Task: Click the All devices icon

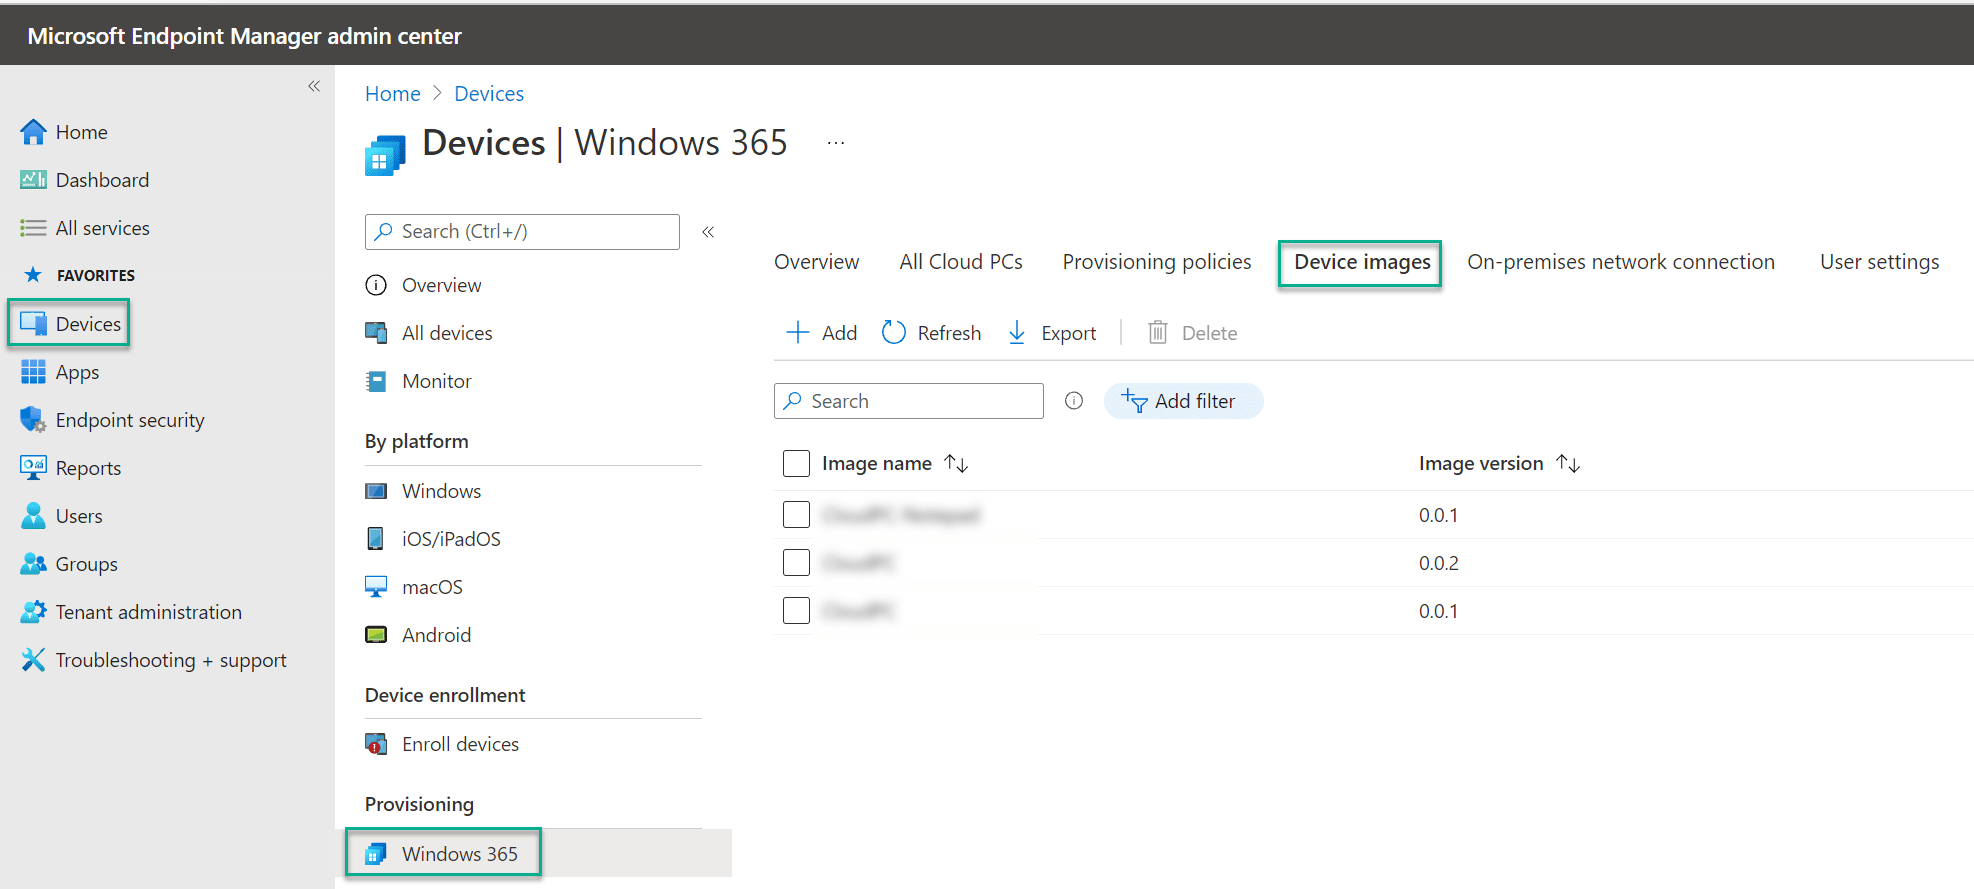Action: coord(376,333)
